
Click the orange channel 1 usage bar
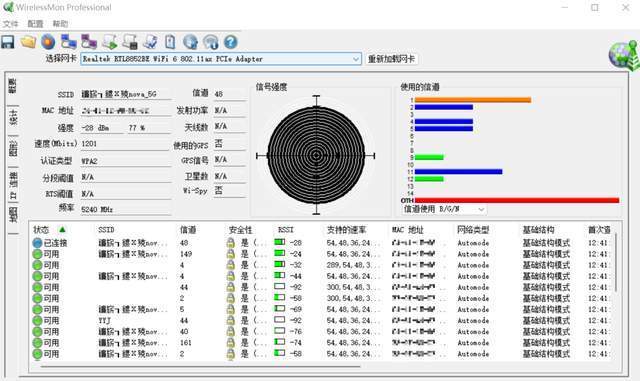tap(473, 100)
